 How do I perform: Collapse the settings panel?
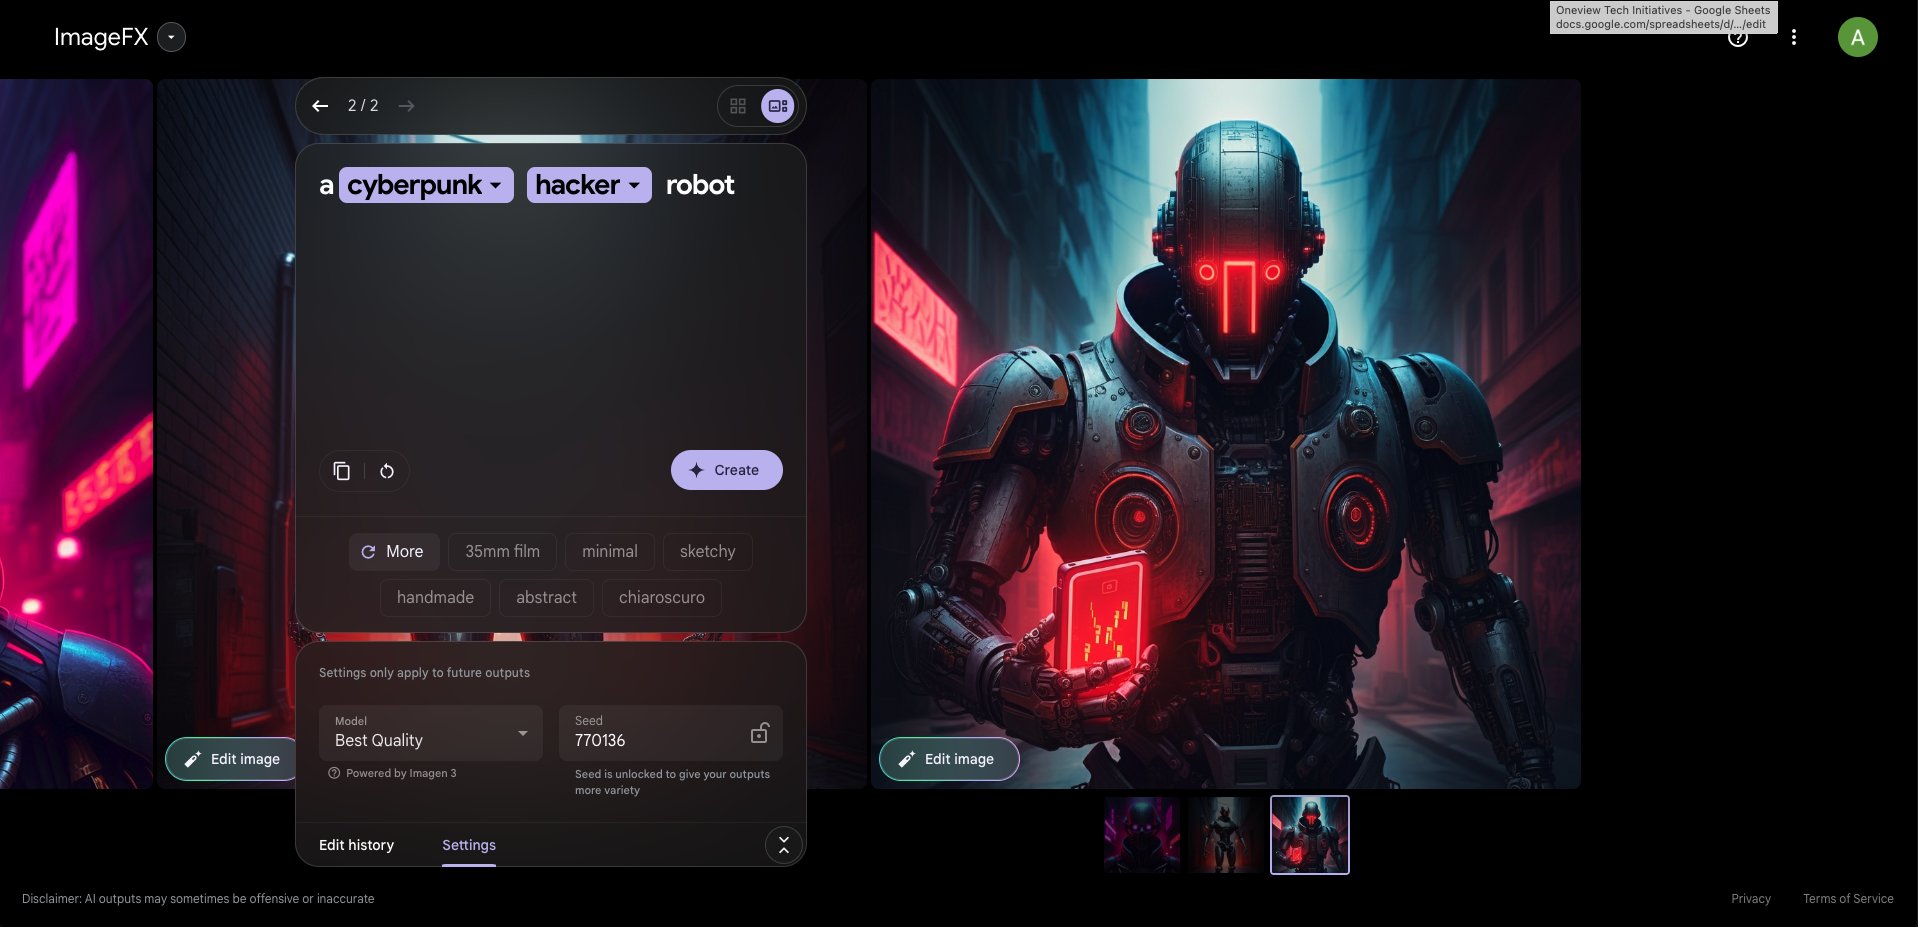[x=784, y=845]
